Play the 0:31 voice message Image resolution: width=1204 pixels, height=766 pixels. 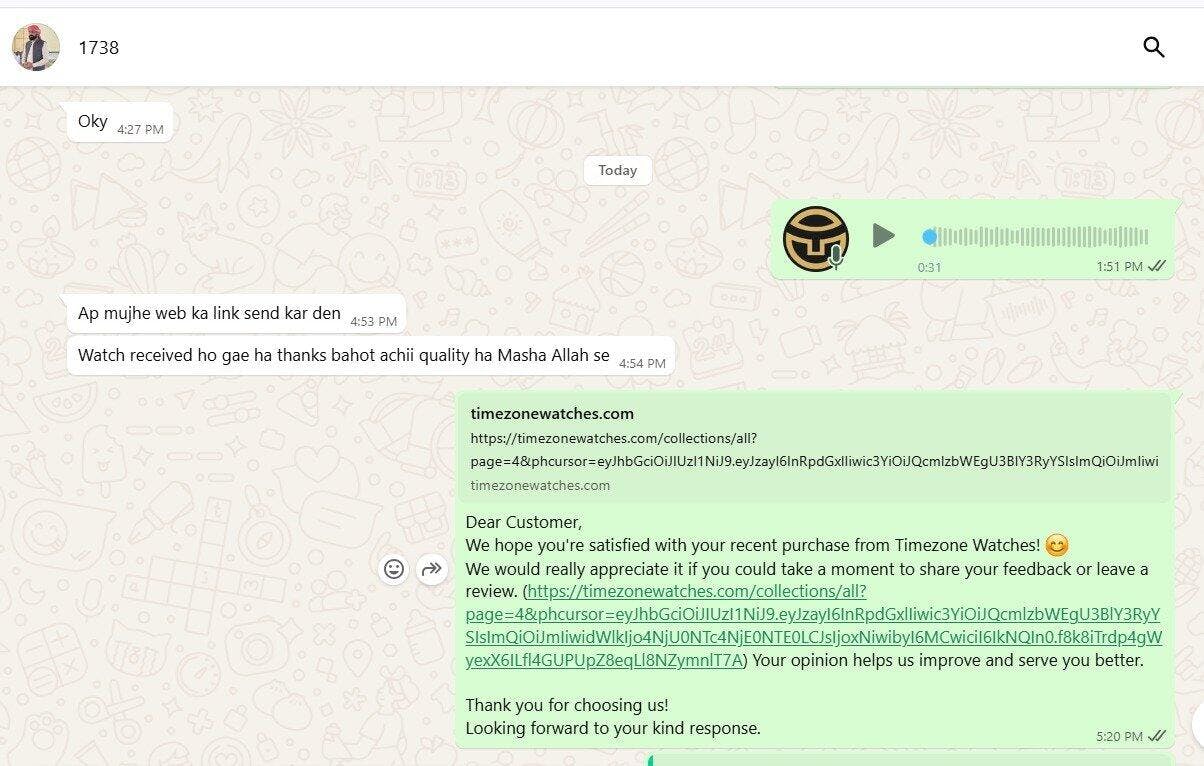click(x=883, y=236)
